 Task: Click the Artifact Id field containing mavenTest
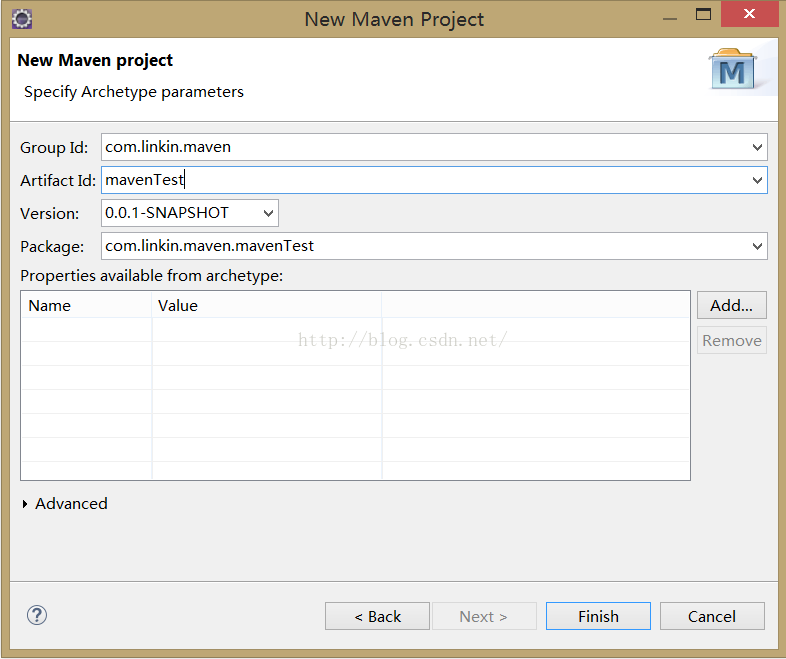[434, 180]
